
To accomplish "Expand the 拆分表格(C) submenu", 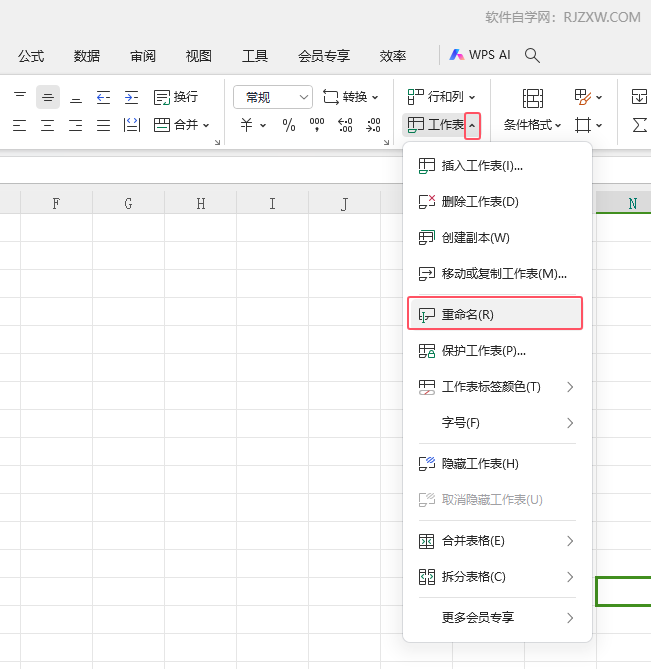I will pos(497,577).
